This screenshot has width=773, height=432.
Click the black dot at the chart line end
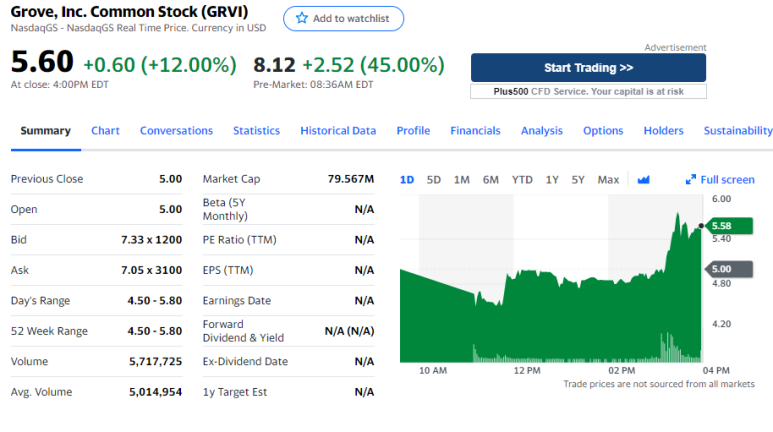click(x=701, y=226)
